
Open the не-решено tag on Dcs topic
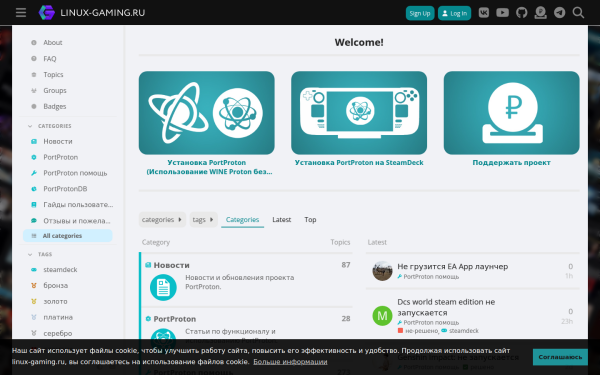pyautogui.click(x=418, y=331)
